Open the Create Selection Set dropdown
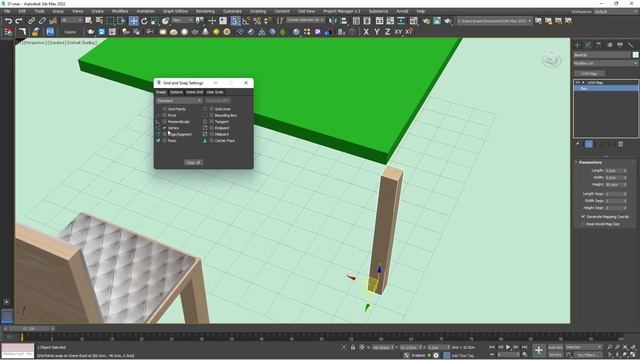 pyautogui.click(x=305, y=20)
